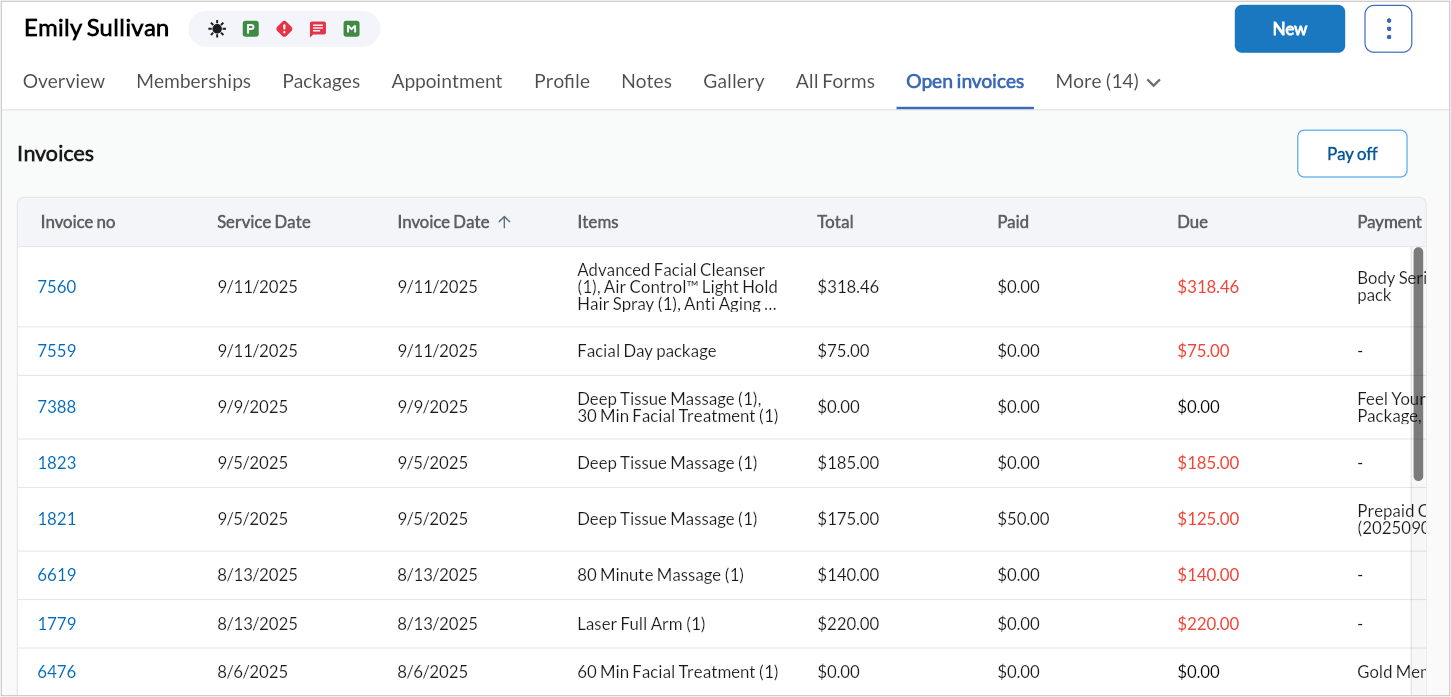The image size is (1451, 697).
Task: Click the Due column header
Action: pyautogui.click(x=1193, y=222)
